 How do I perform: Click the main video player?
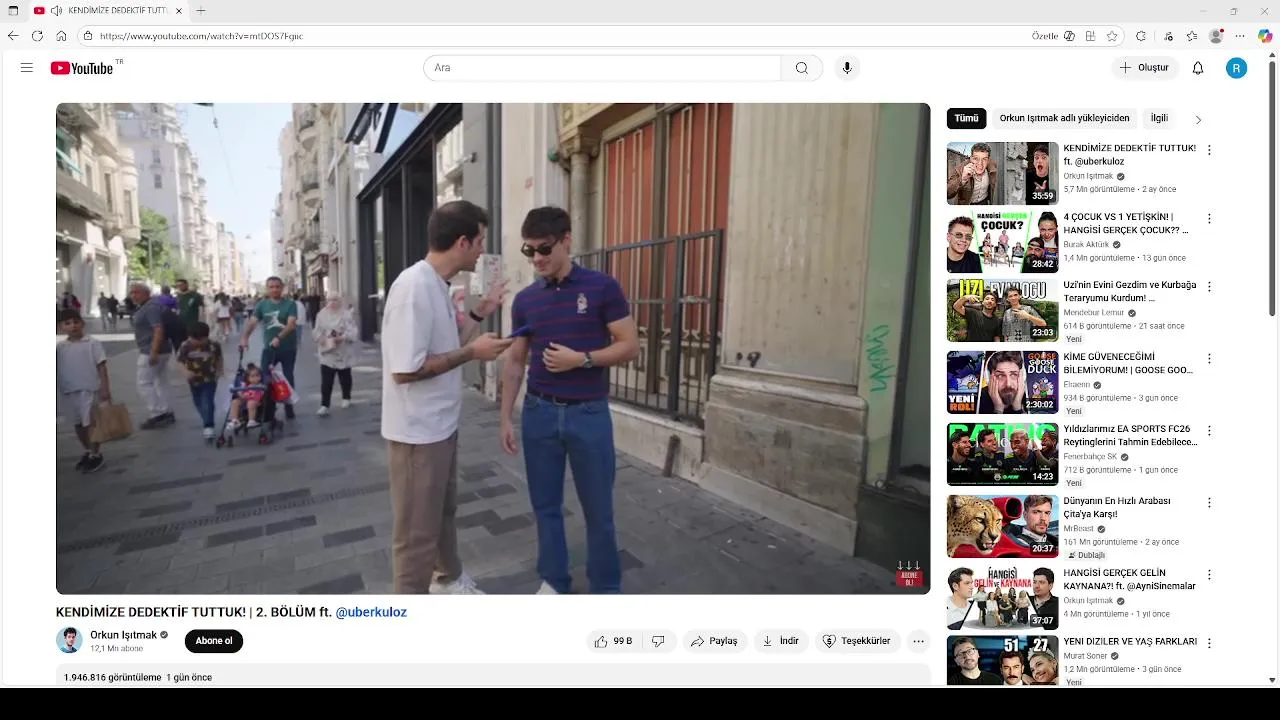click(x=493, y=348)
